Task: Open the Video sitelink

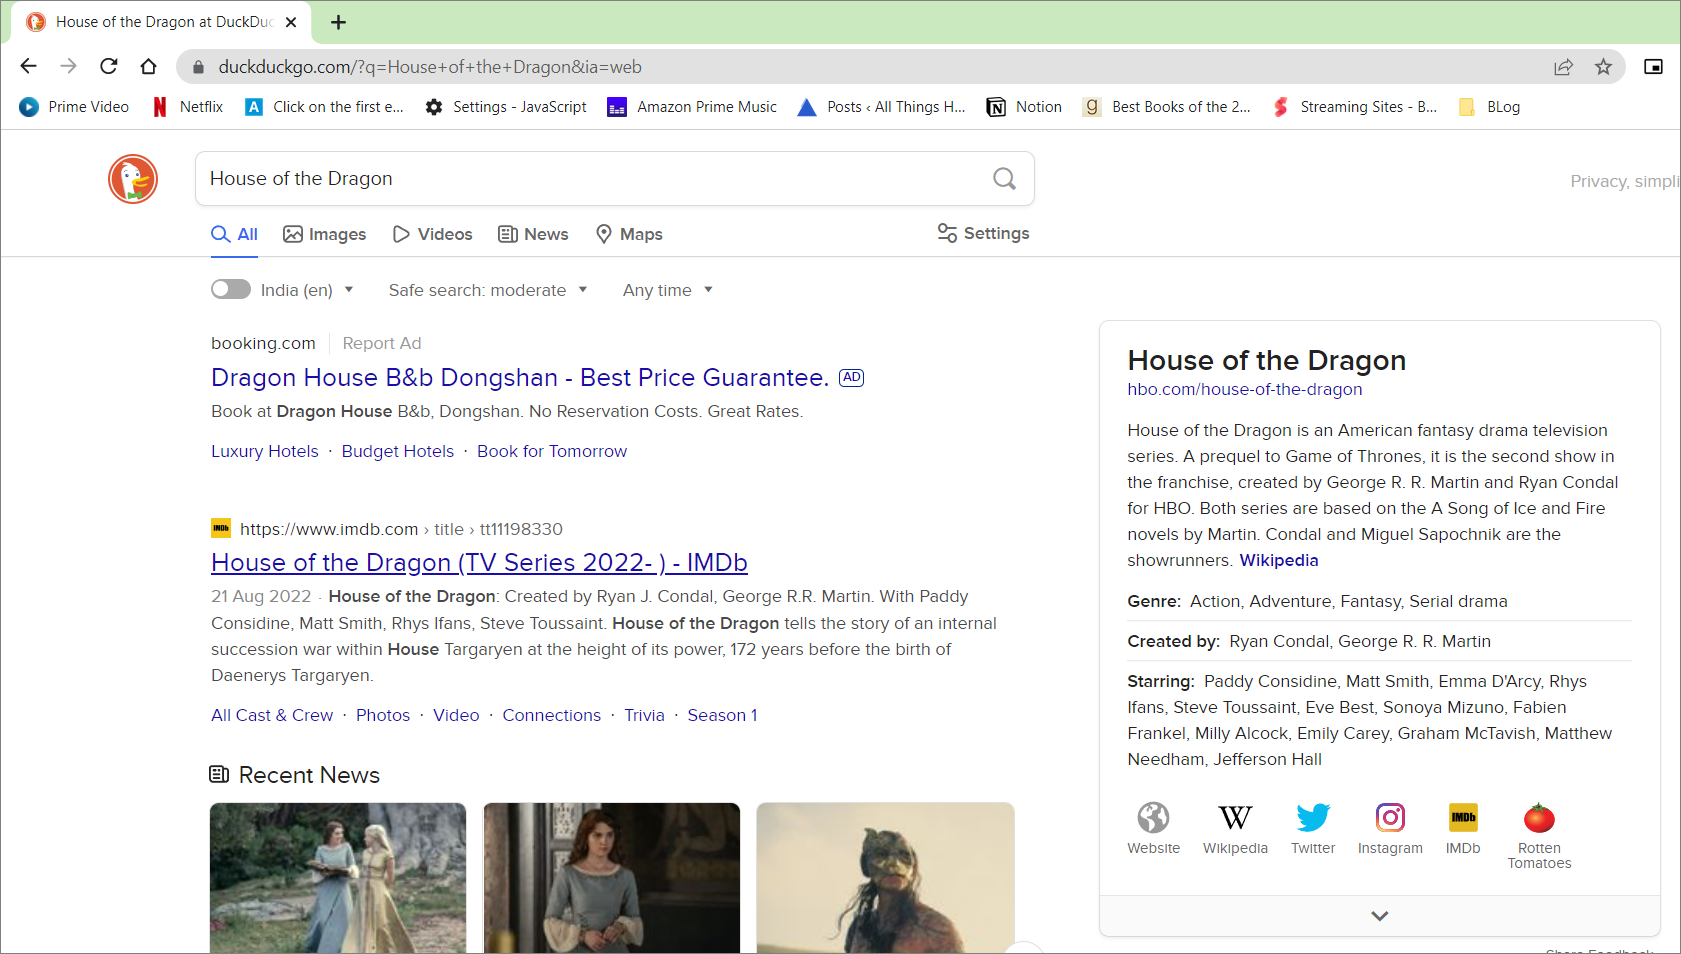Action: [x=456, y=715]
